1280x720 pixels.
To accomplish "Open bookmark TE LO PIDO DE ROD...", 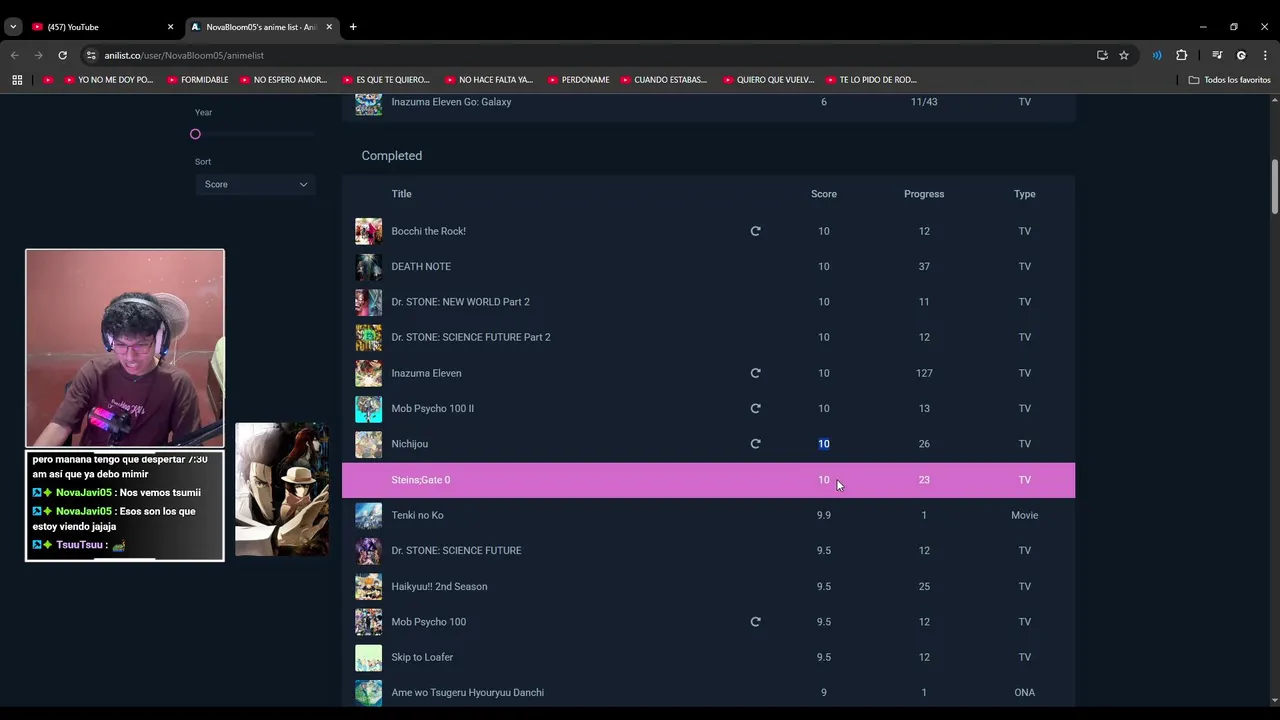I will [x=871, y=80].
